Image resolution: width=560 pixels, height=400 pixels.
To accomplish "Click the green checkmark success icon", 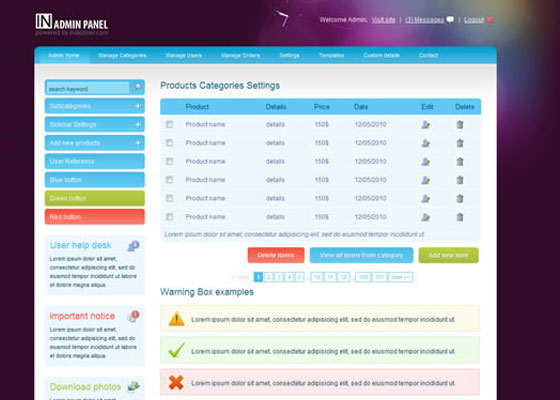I will click(x=176, y=350).
